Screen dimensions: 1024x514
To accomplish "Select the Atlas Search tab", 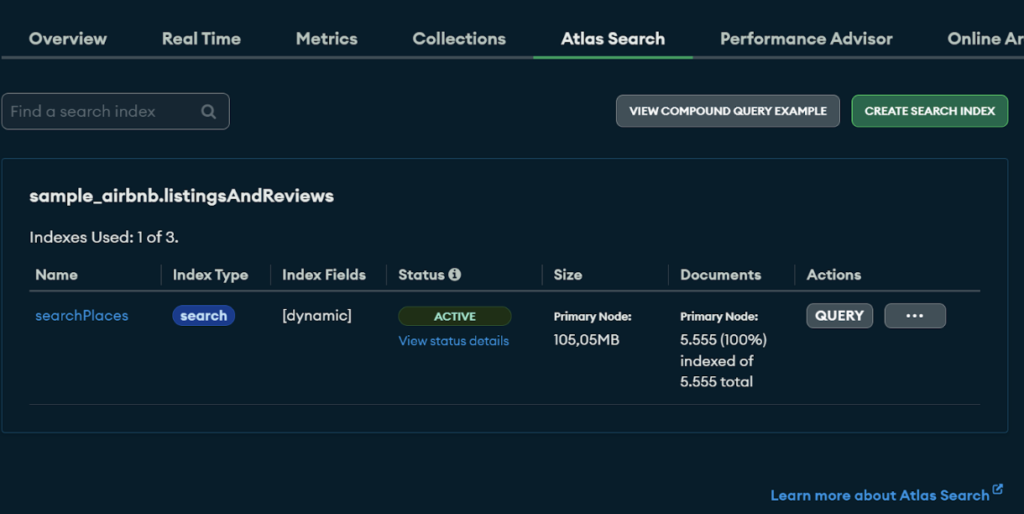I will coord(613,39).
